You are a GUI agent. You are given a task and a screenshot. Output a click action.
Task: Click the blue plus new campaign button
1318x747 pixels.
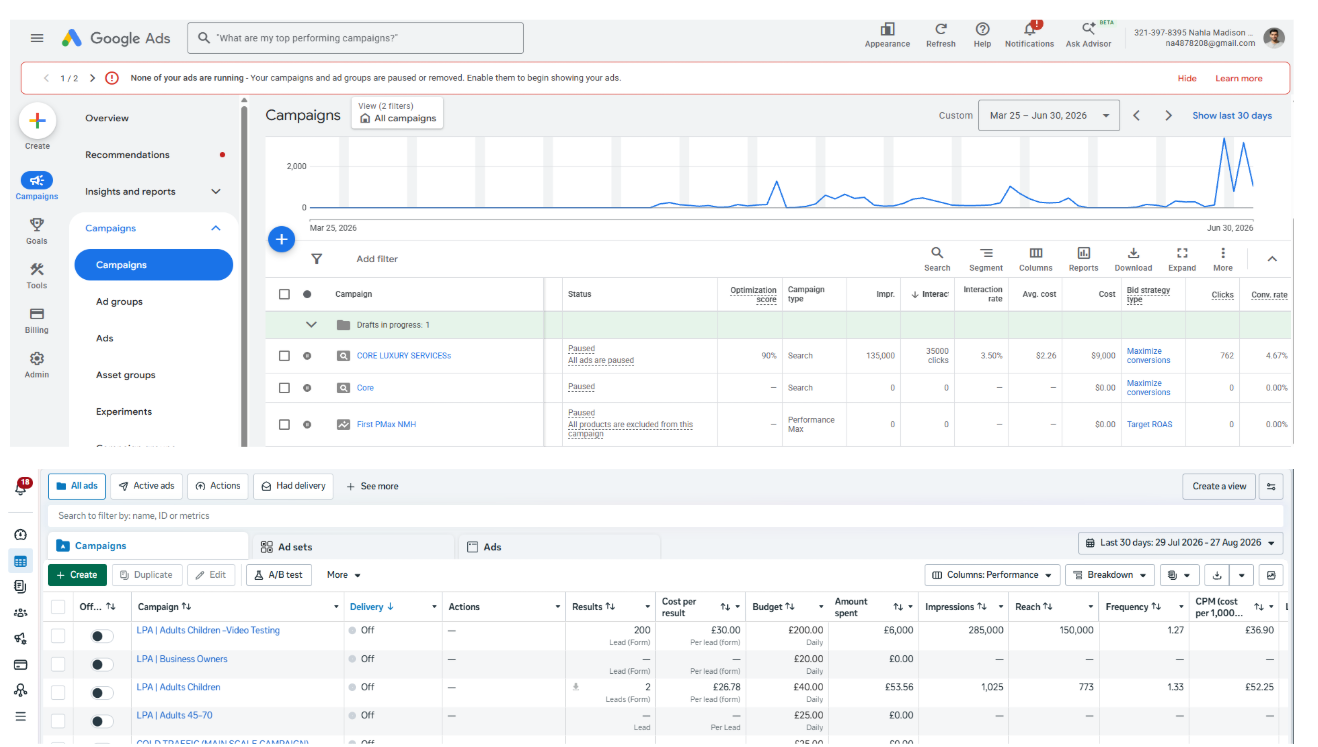tap(282, 239)
